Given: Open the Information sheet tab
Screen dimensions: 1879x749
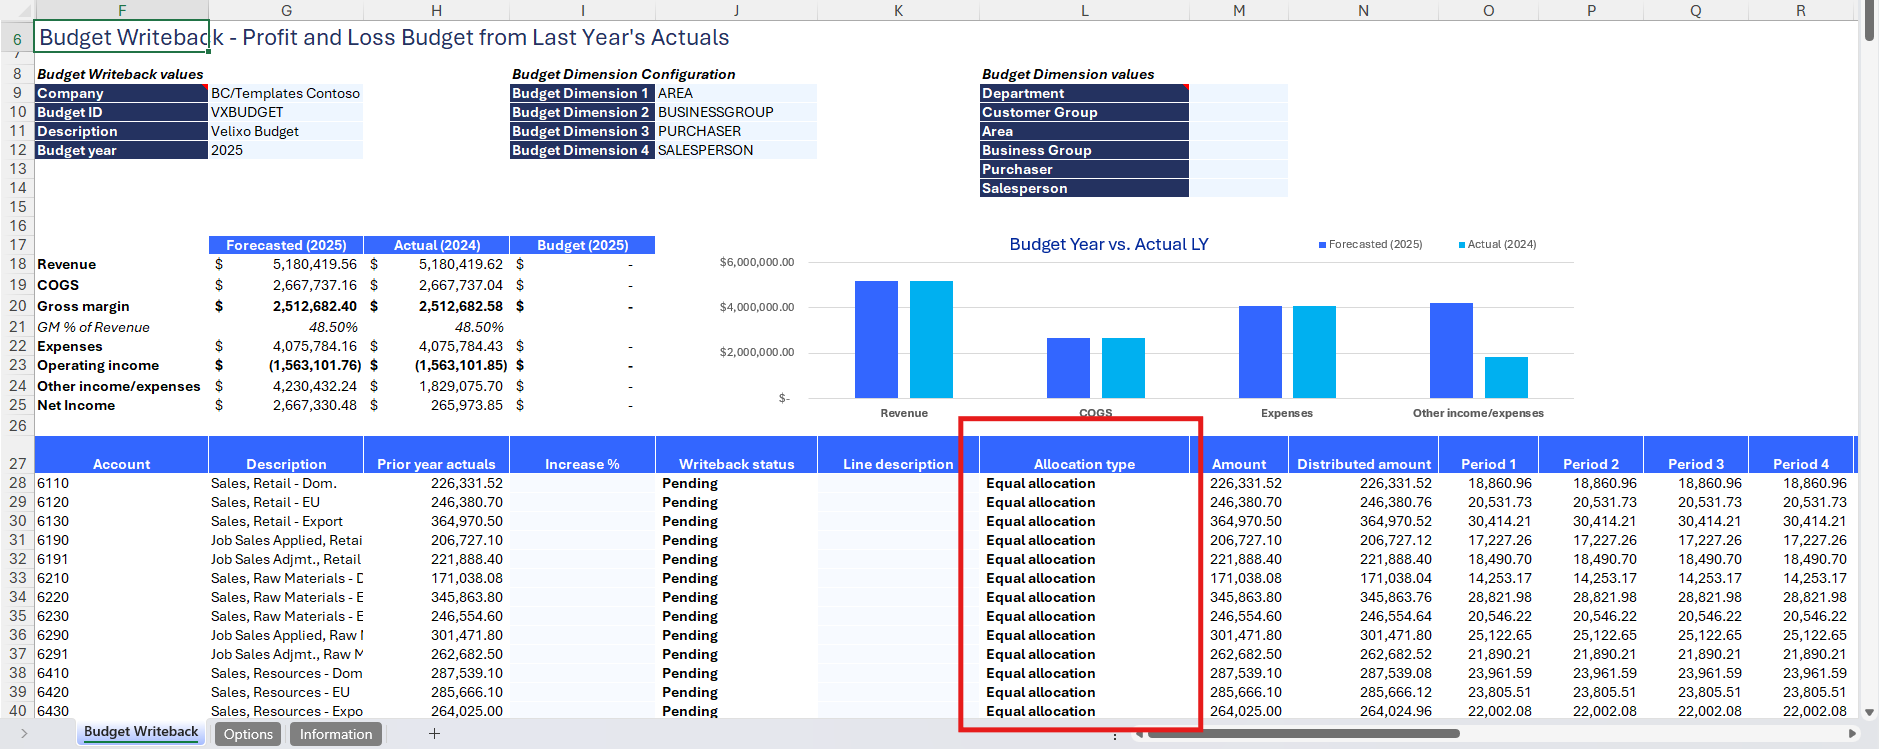Looking at the screenshot, I should (336, 734).
